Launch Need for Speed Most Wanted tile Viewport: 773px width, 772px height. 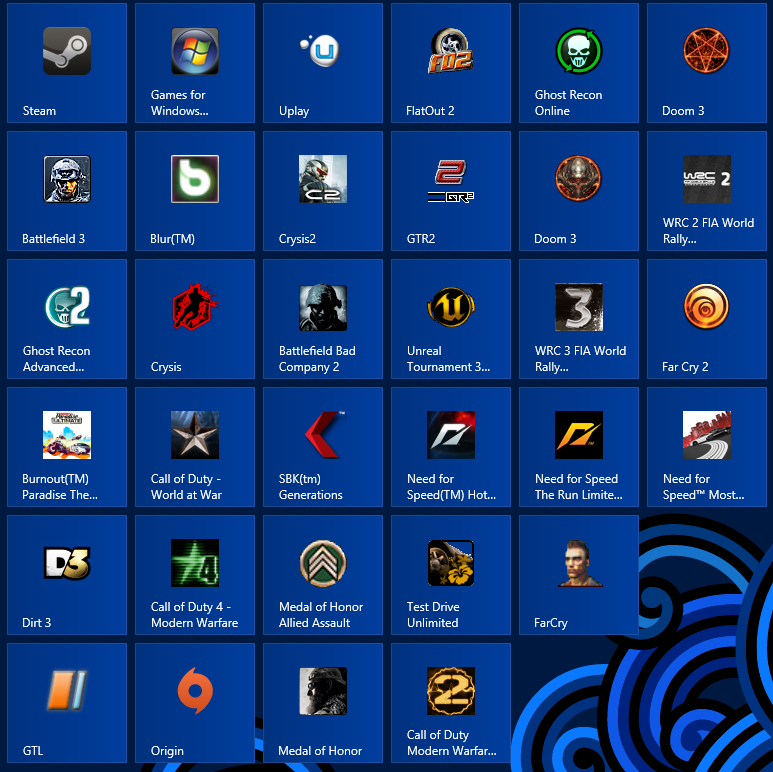click(706, 447)
